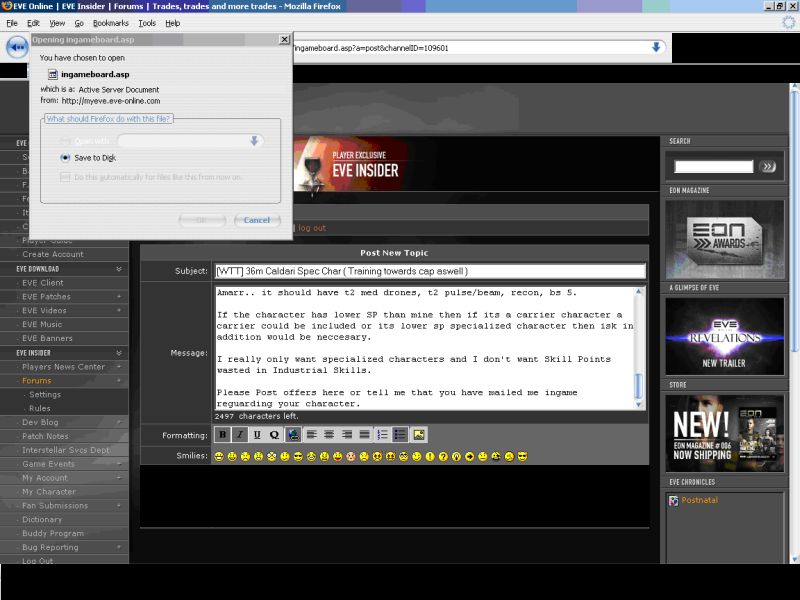The height and width of the screenshot is (600, 800).
Task: Open the Help menu
Action: (x=172, y=23)
